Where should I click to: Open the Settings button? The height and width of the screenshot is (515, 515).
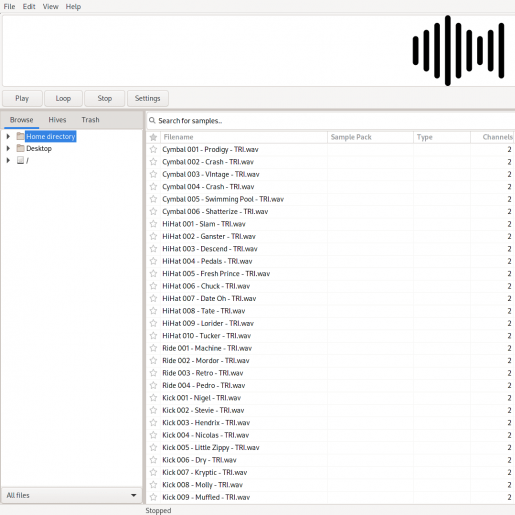148,98
